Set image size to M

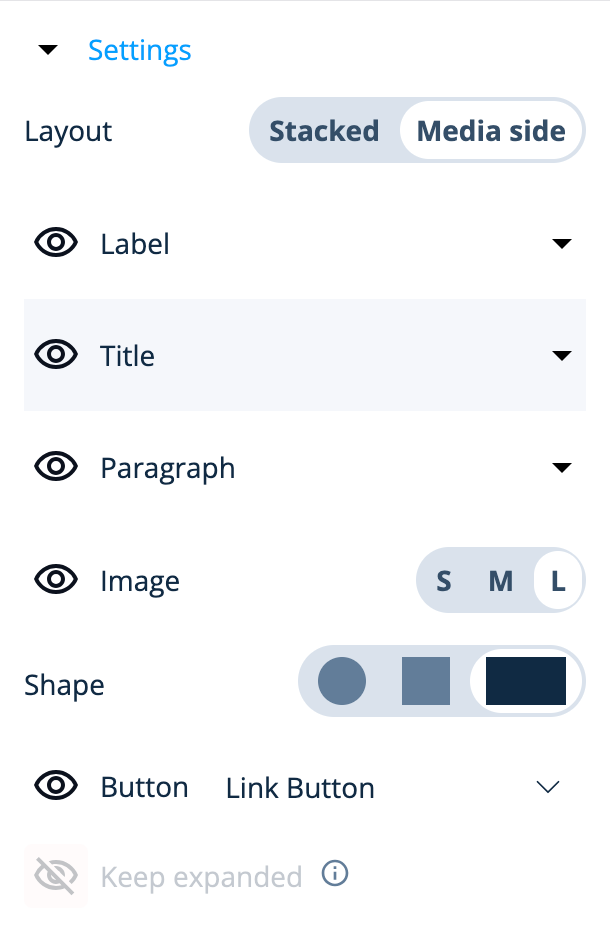pyautogui.click(x=501, y=581)
